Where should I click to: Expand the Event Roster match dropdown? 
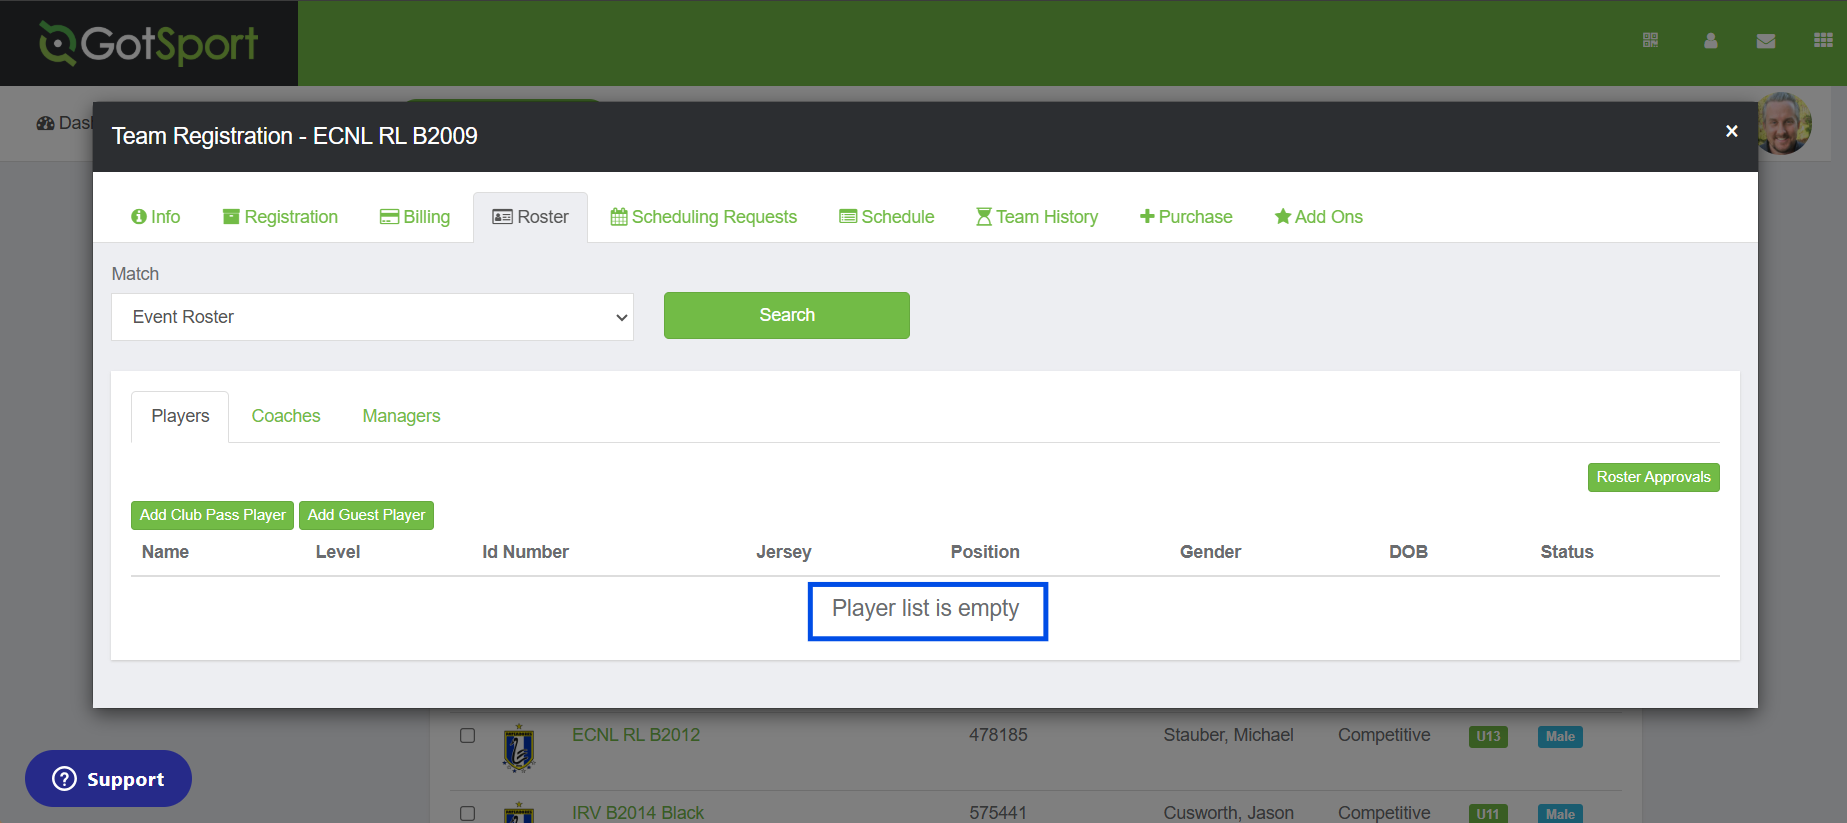(372, 317)
